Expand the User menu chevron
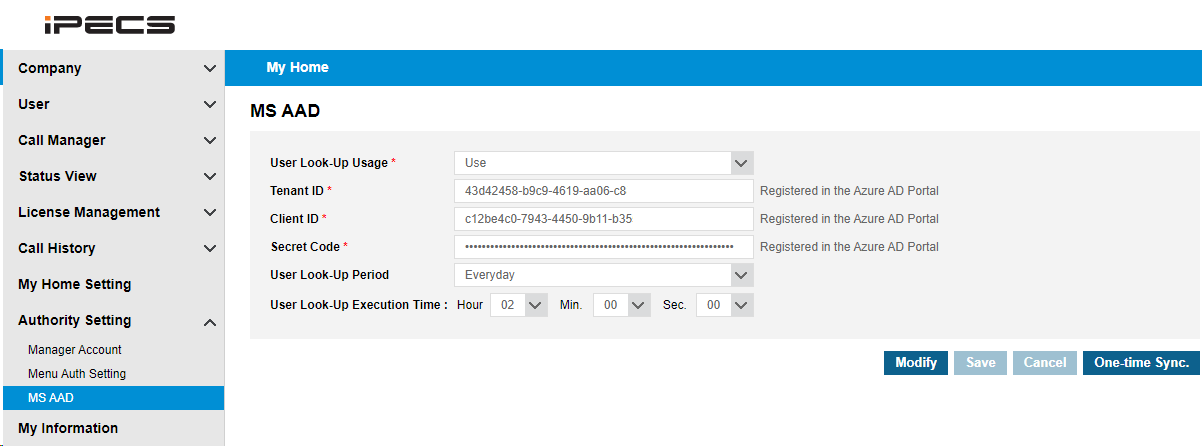Viewport: 1202px width, 446px height. pos(209,105)
